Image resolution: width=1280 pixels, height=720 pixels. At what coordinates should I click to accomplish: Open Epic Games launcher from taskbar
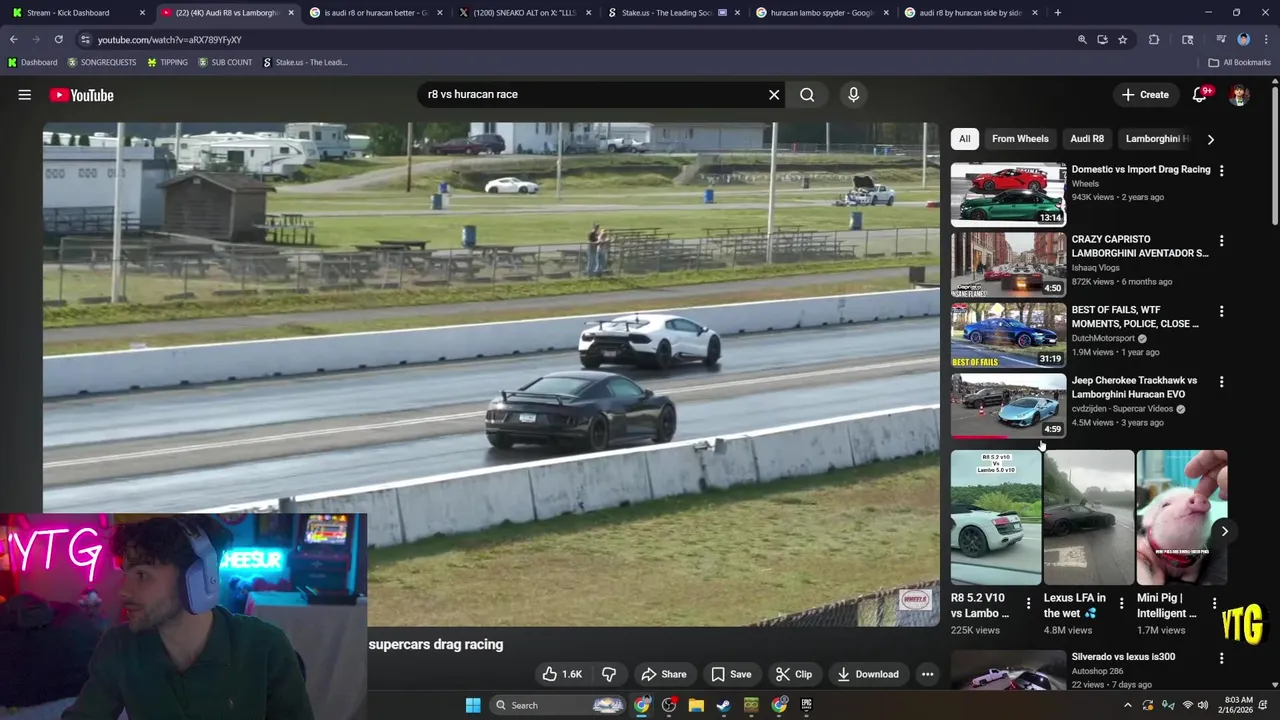pyautogui.click(x=805, y=705)
